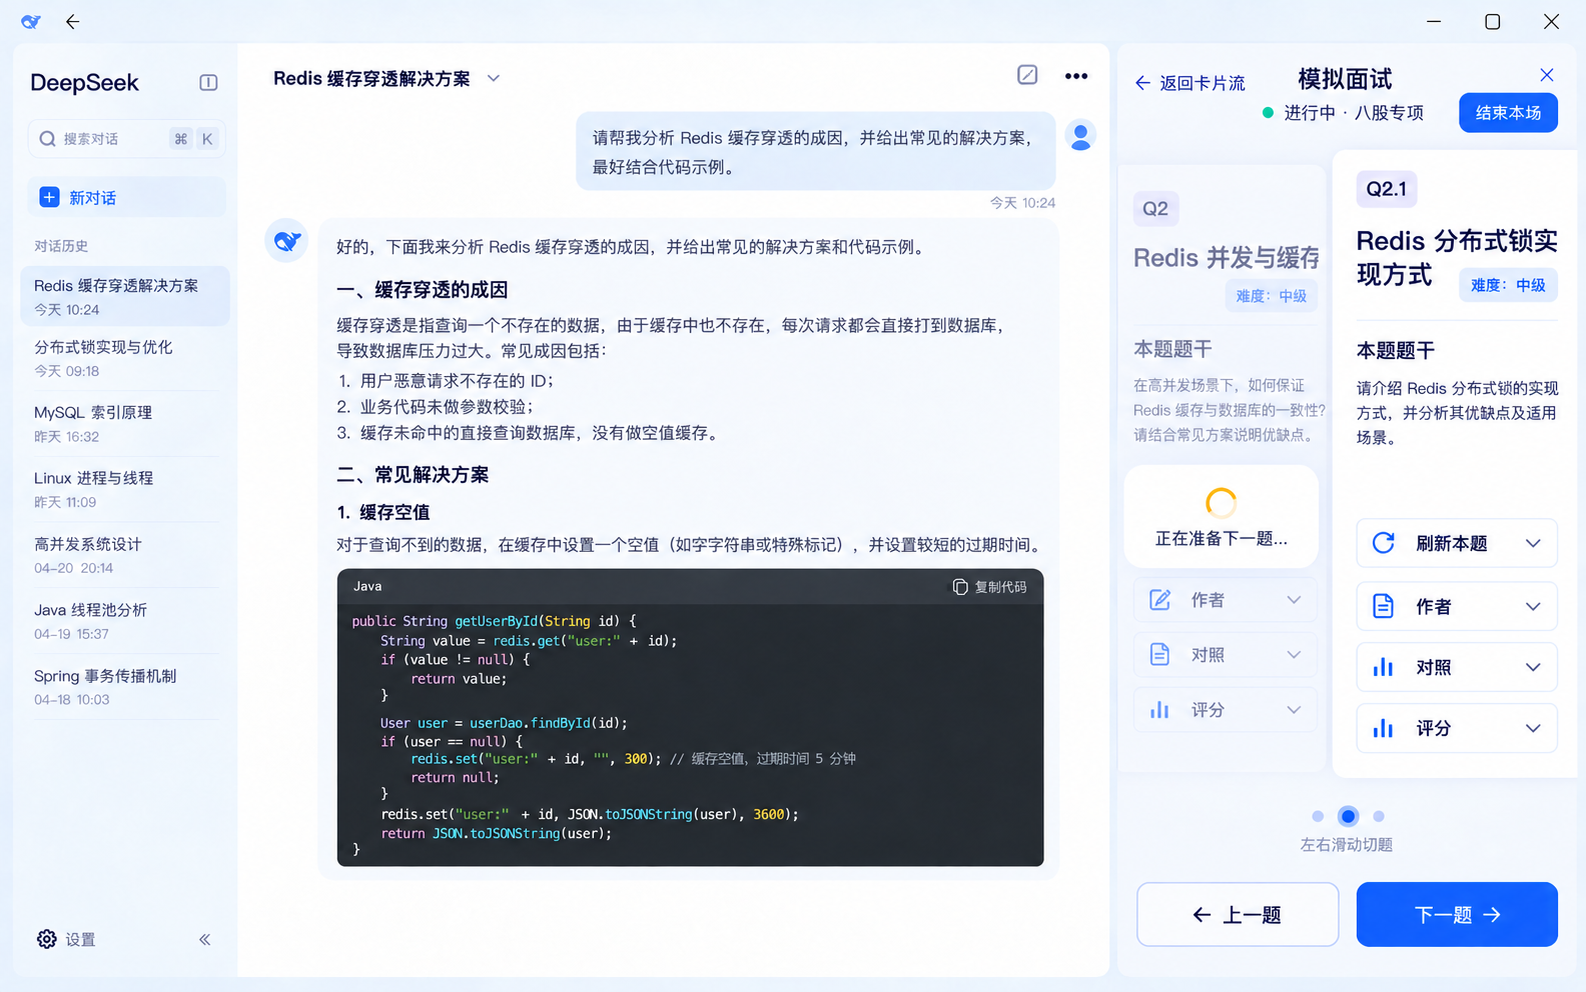Screen dimensions: 1586x992
Task: Go to previous question with 上一题
Action: pyautogui.click(x=1237, y=914)
